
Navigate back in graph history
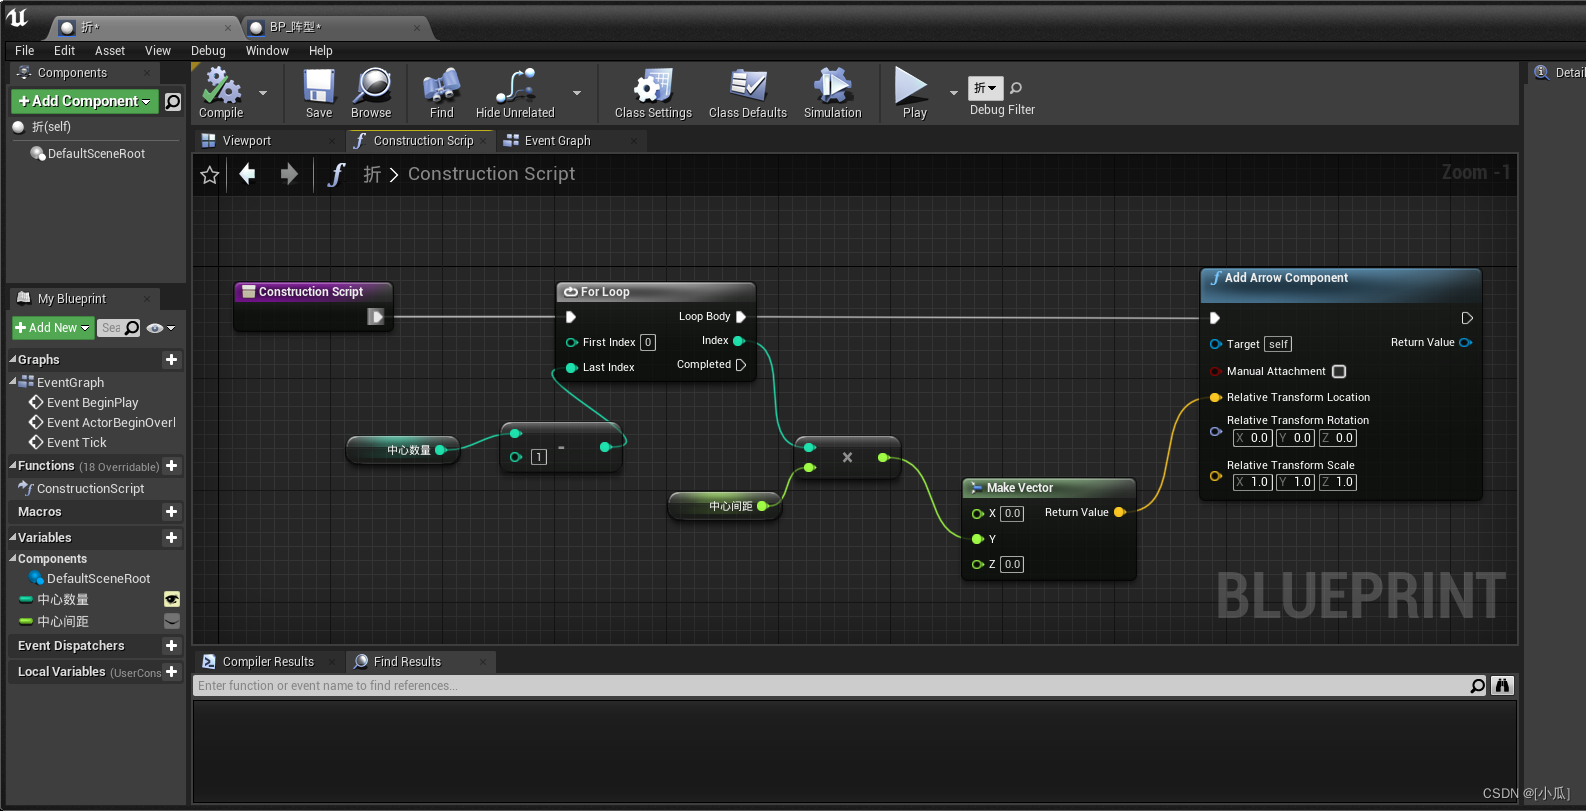(x=247, y=174)
